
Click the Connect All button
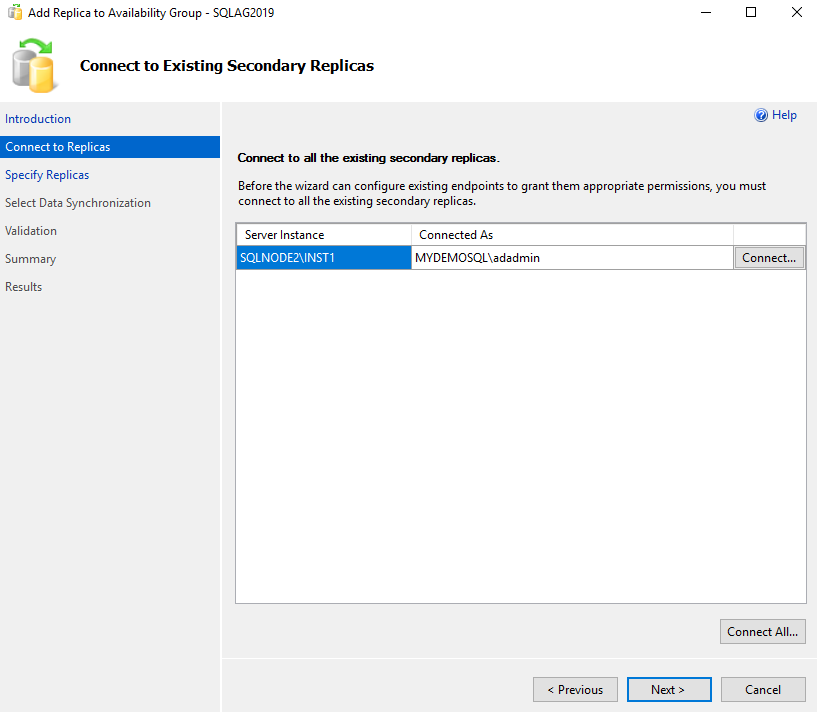762,631
